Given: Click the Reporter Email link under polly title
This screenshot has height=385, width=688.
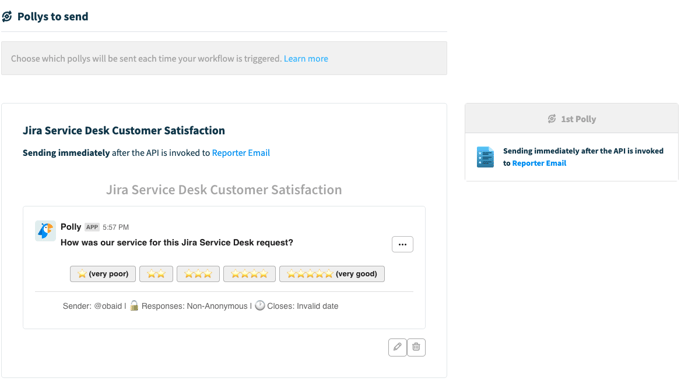Looking at the screenshot, I should (241, 153).
